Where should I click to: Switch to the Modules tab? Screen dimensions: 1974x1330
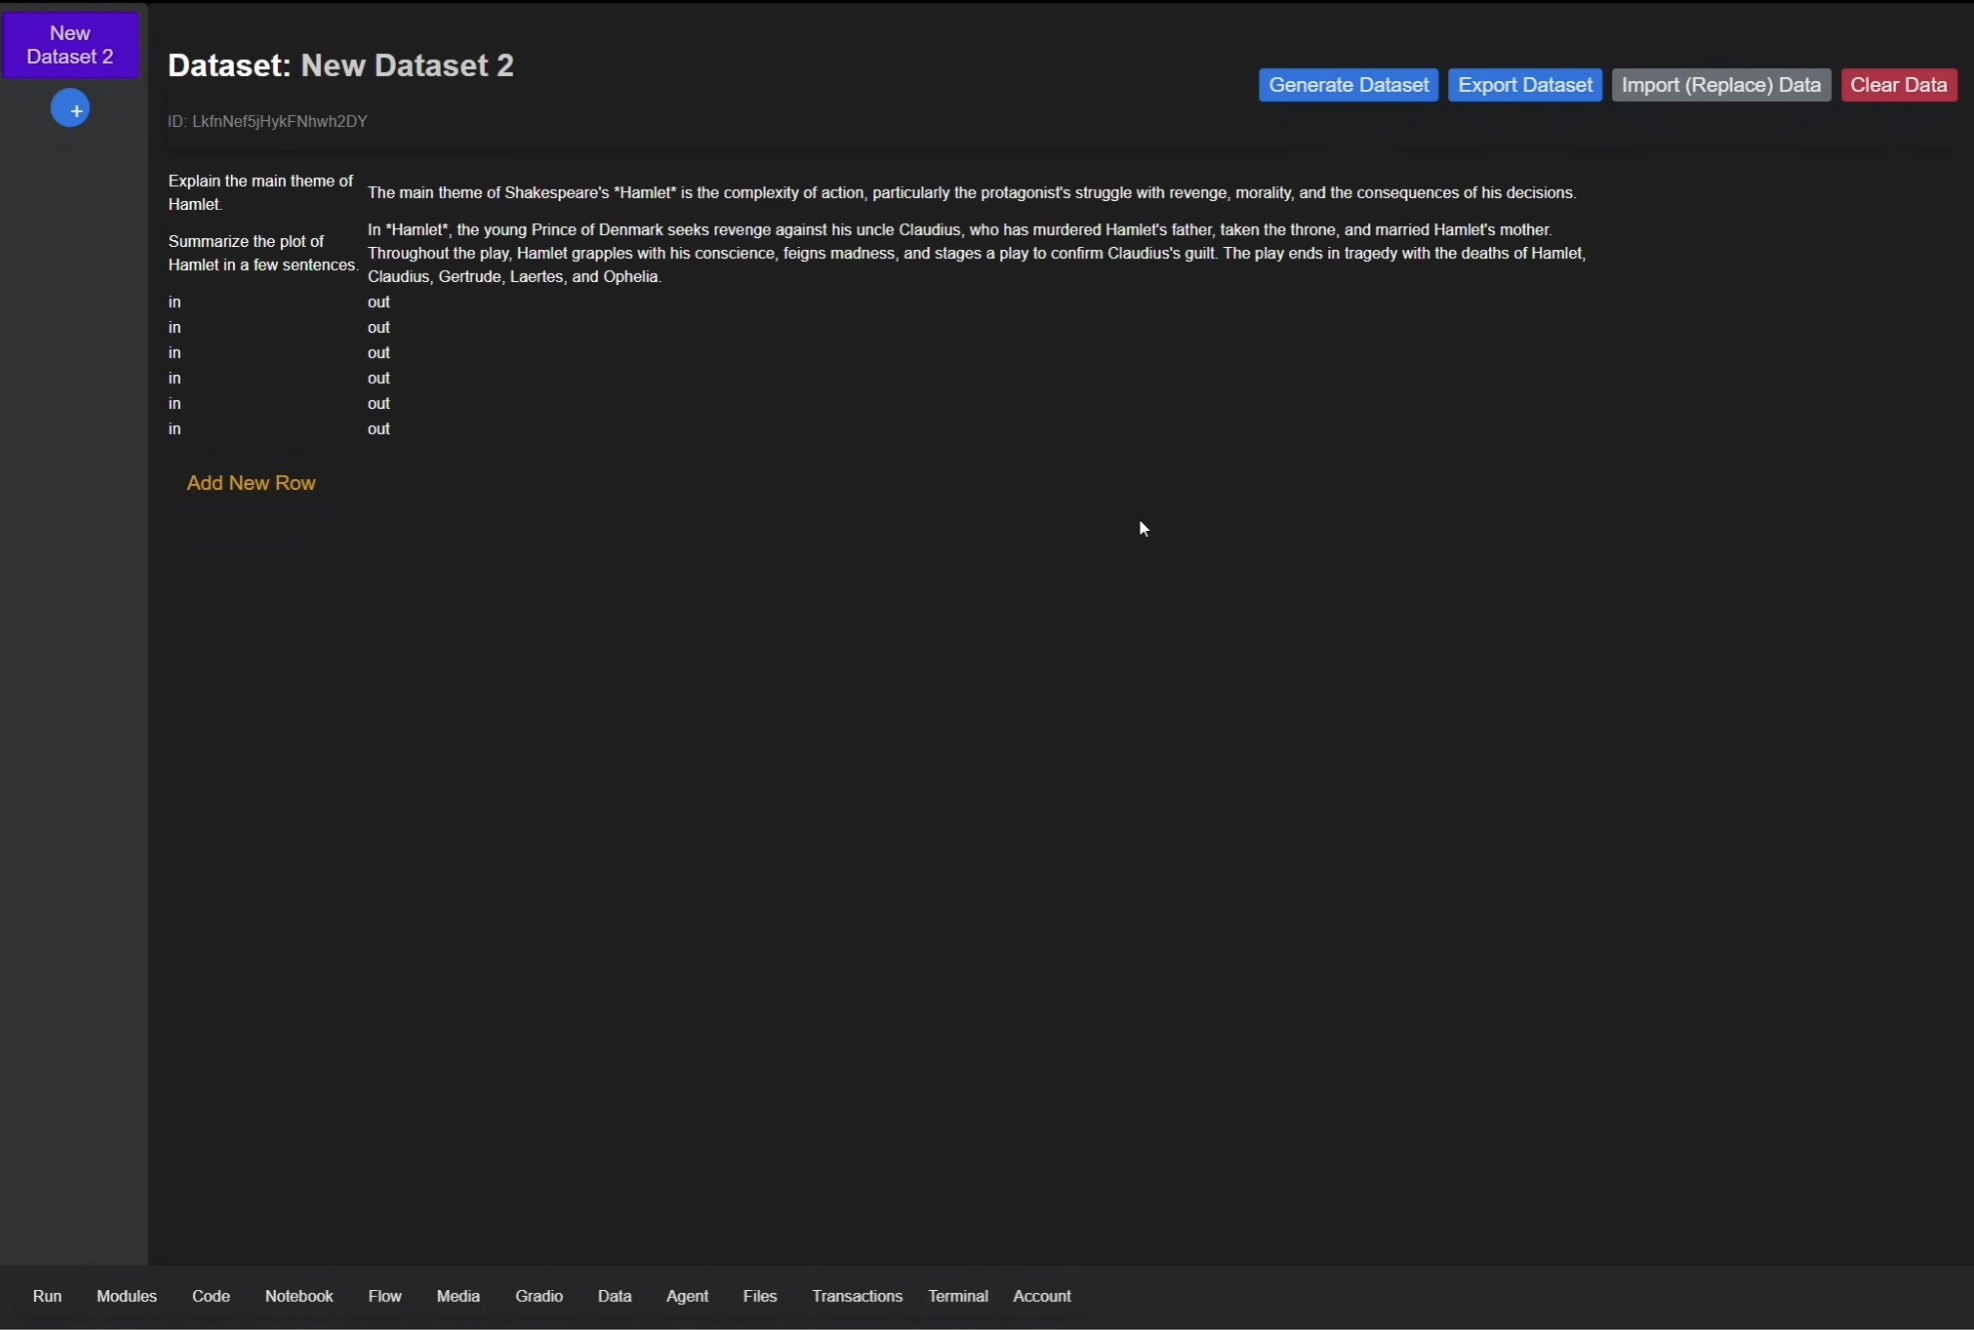pos(127,1296)
